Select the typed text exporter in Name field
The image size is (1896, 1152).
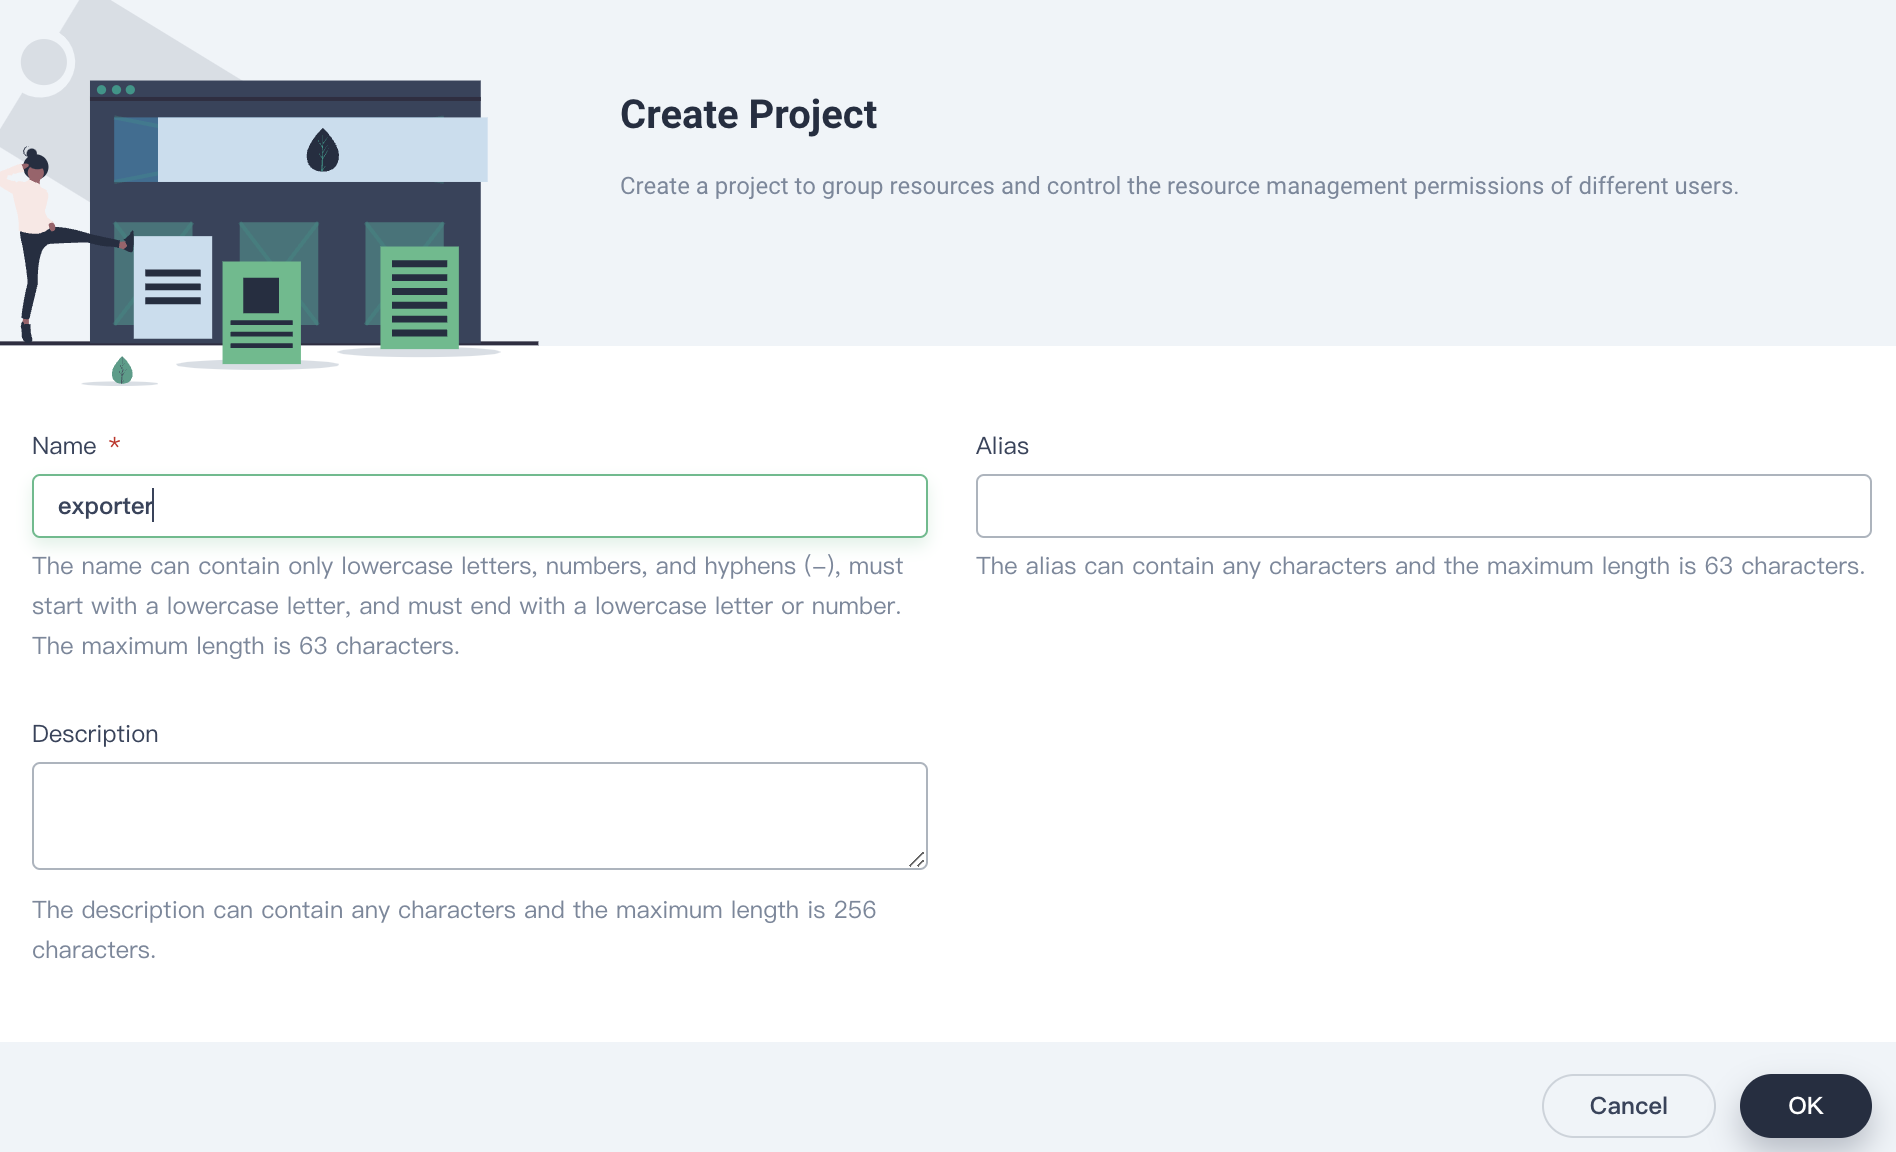[104, 506]
